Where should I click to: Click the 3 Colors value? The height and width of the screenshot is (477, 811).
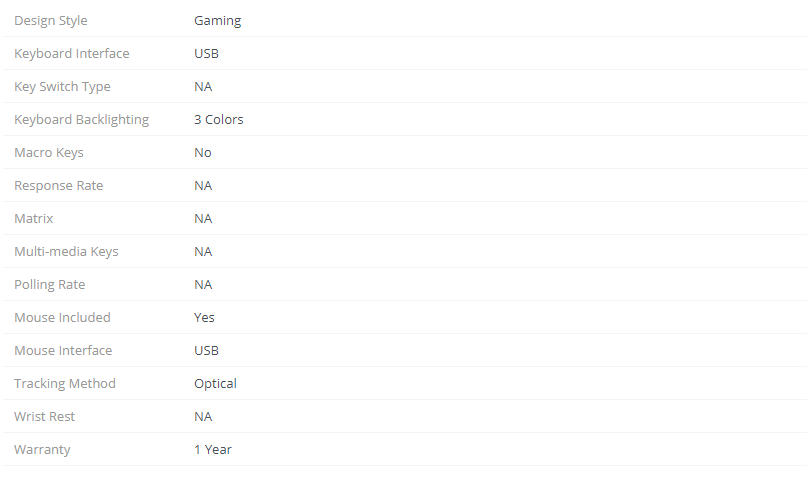[218, 120]
